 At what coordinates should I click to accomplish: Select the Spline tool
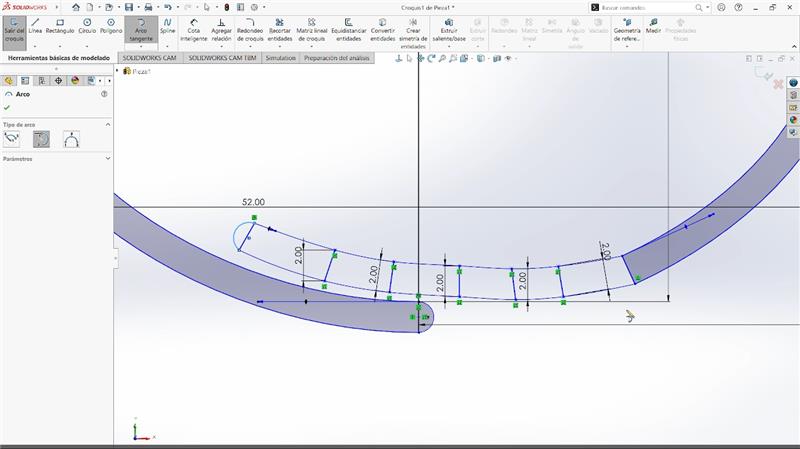pyautogui.click(x=167, y=27)
